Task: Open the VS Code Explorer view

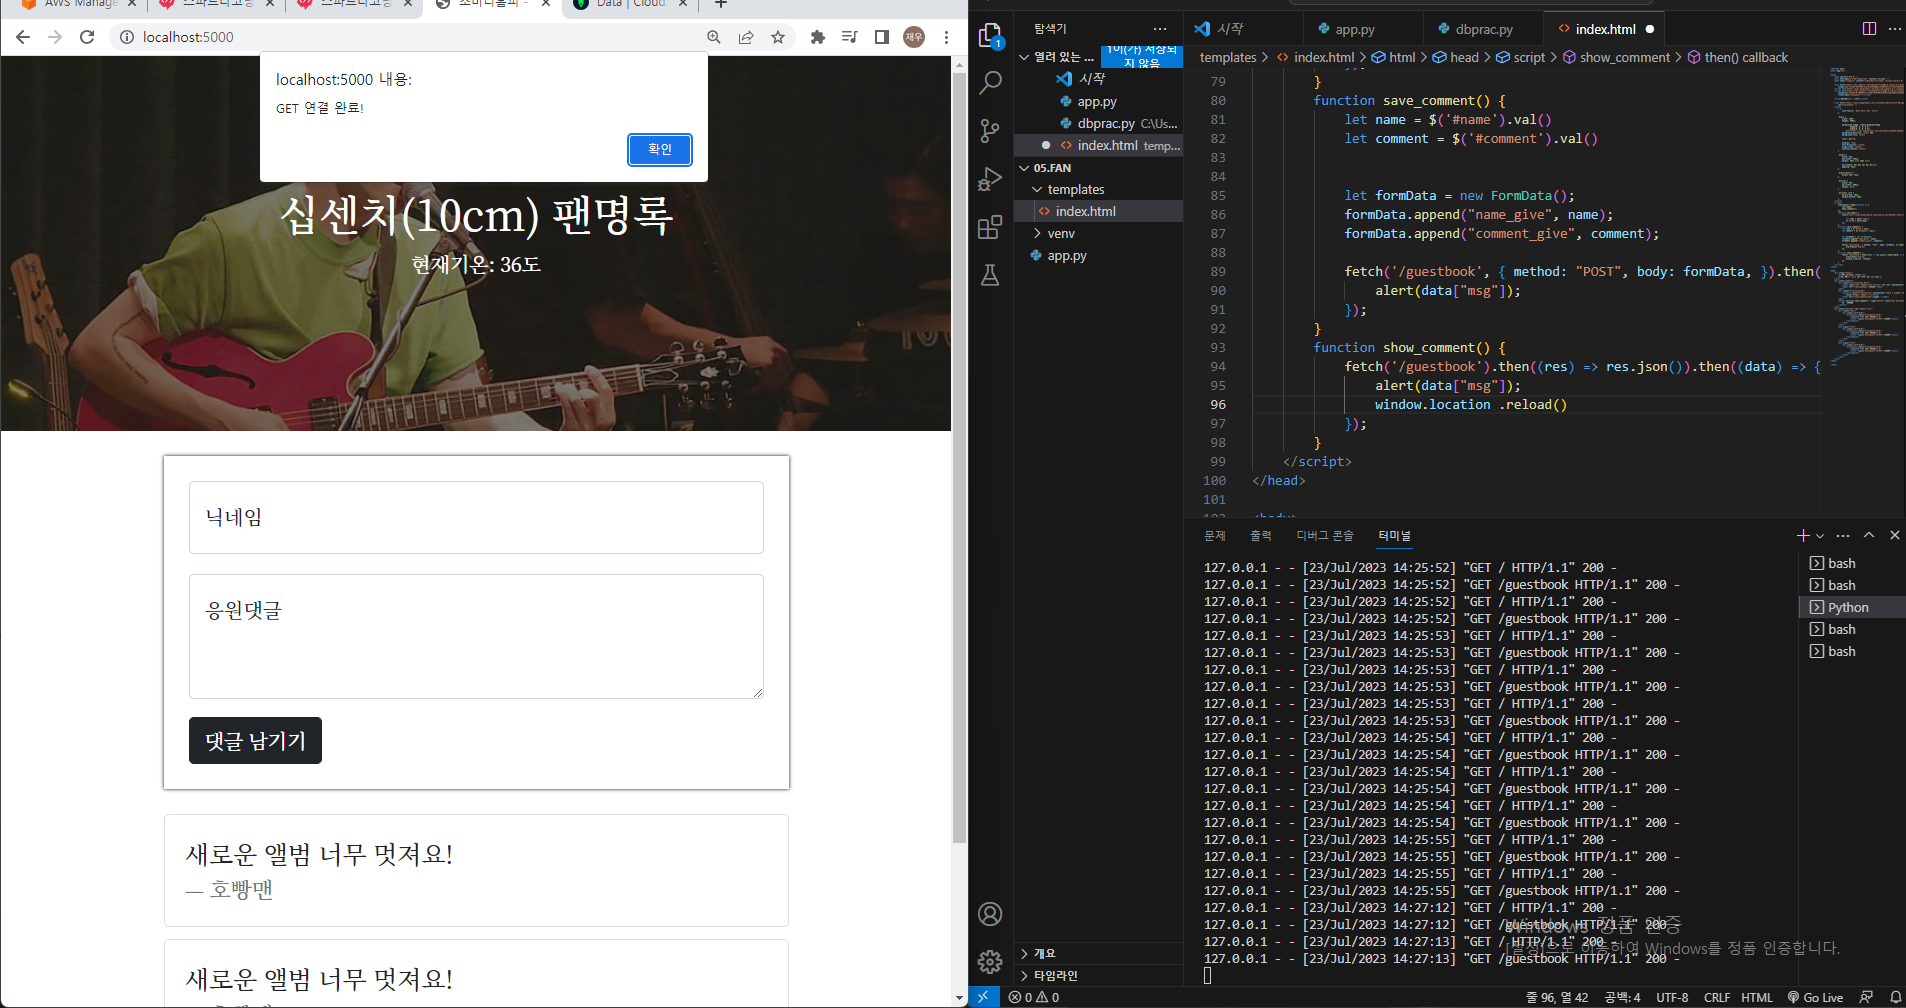Action: 990,36
